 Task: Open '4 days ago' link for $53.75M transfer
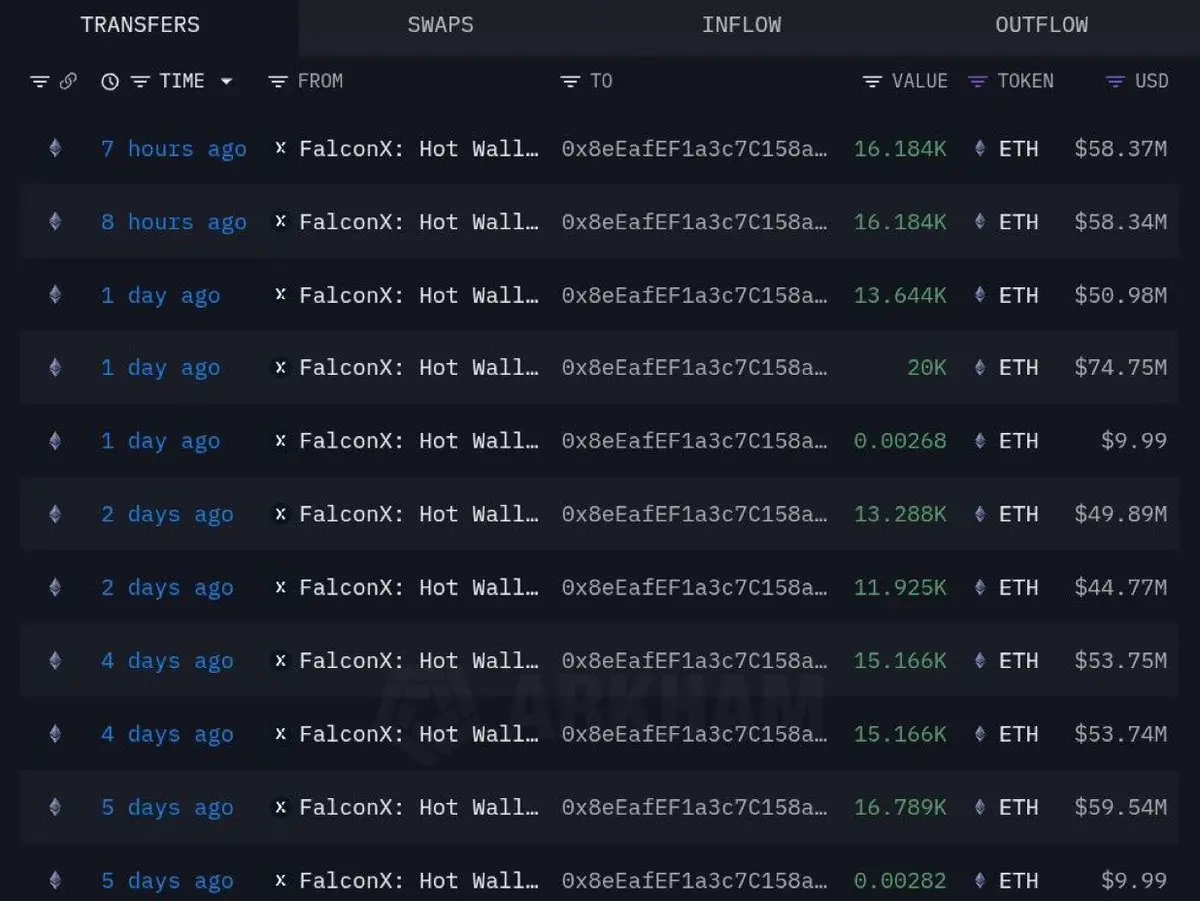[x=167, y=661]
